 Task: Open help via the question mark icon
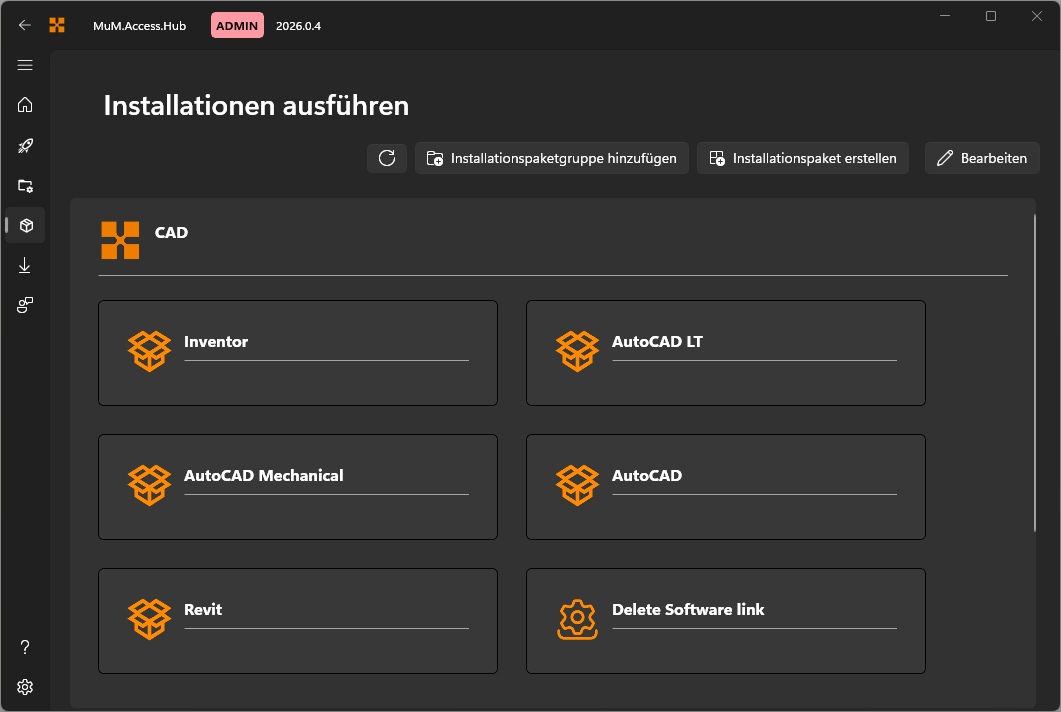25,647
